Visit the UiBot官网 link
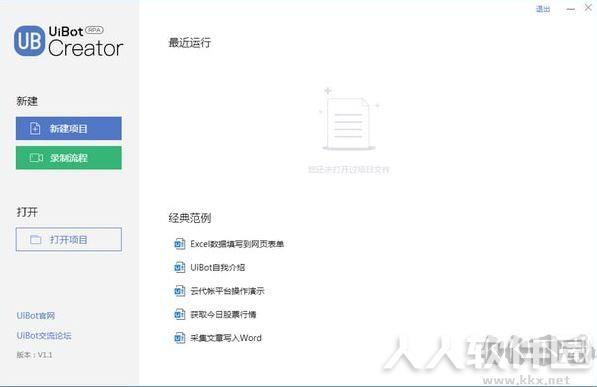 pos(36,316)
